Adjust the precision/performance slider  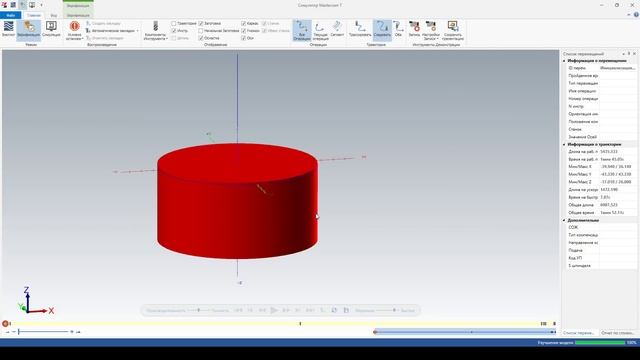click(x=199, y=311)
